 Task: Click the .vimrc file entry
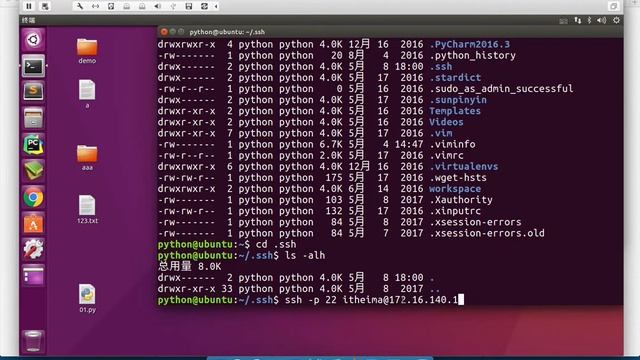(446, 155)
